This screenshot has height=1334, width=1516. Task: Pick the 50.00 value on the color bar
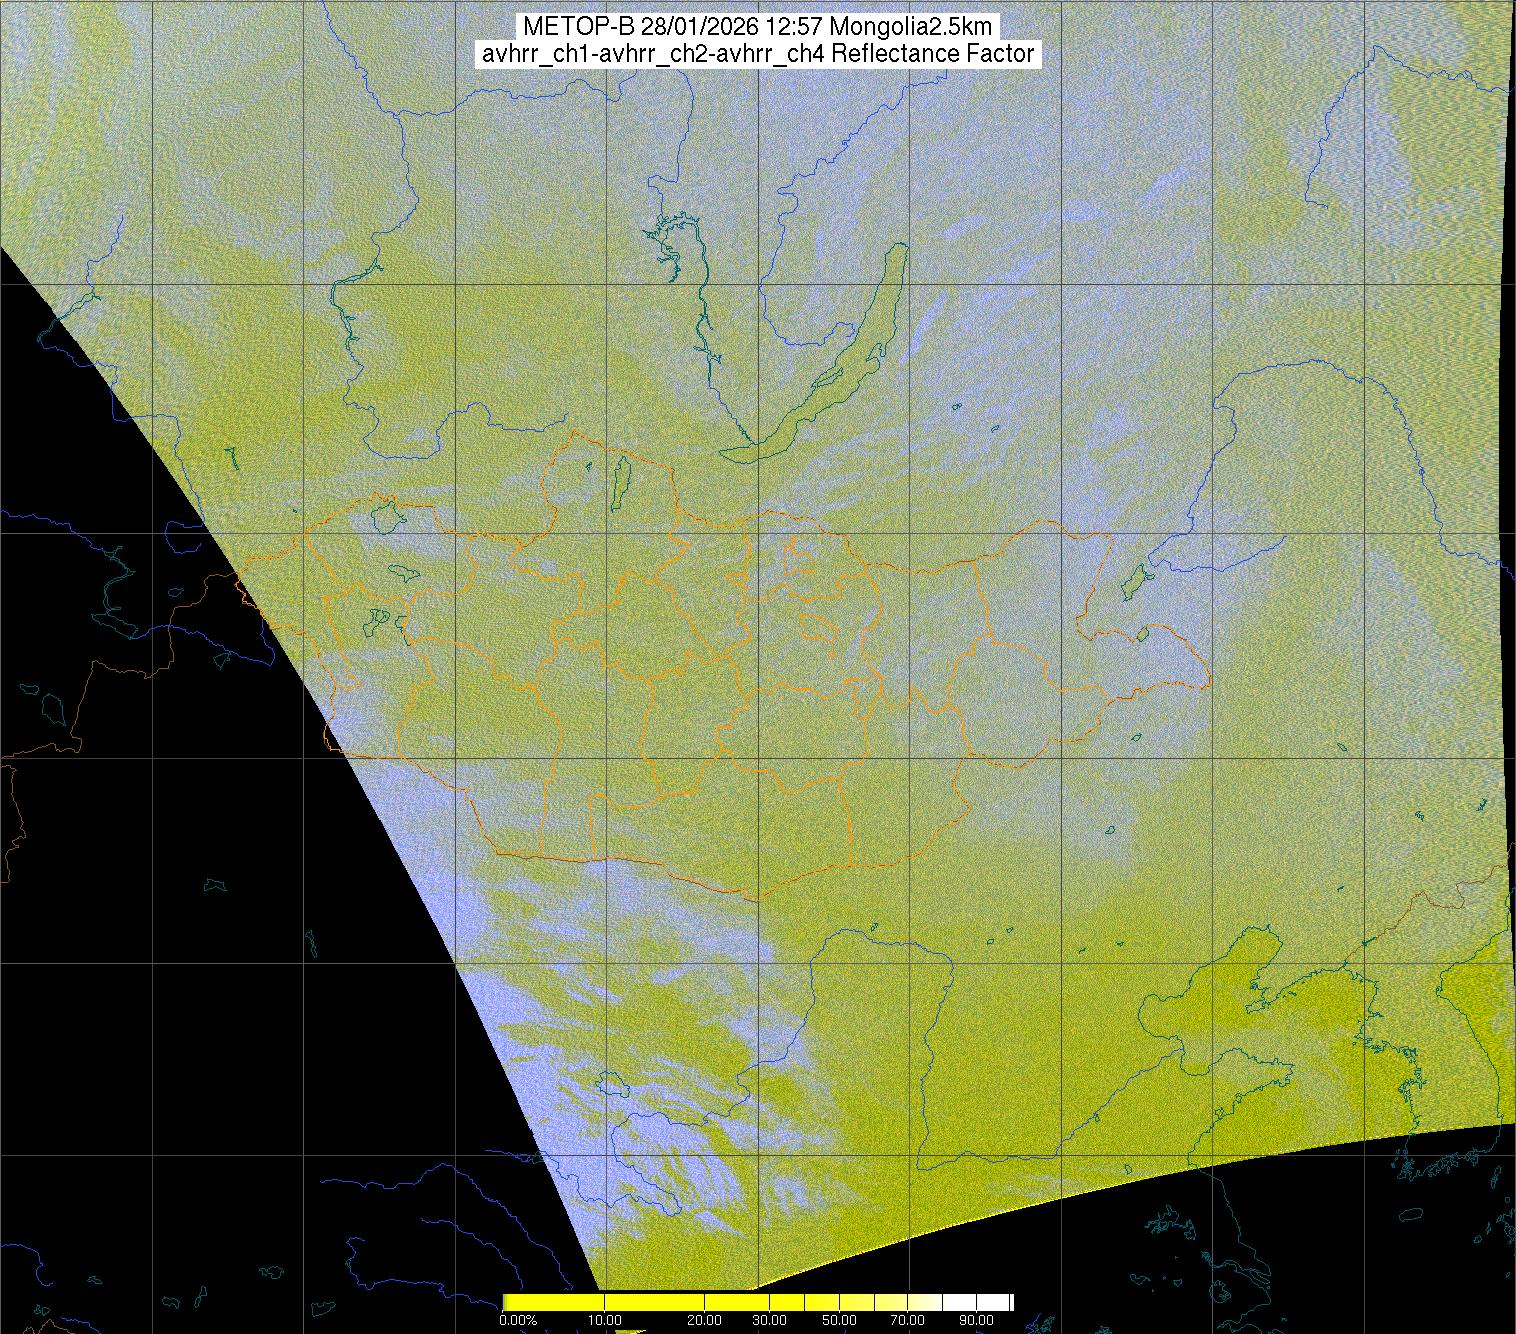(839, 1321)
